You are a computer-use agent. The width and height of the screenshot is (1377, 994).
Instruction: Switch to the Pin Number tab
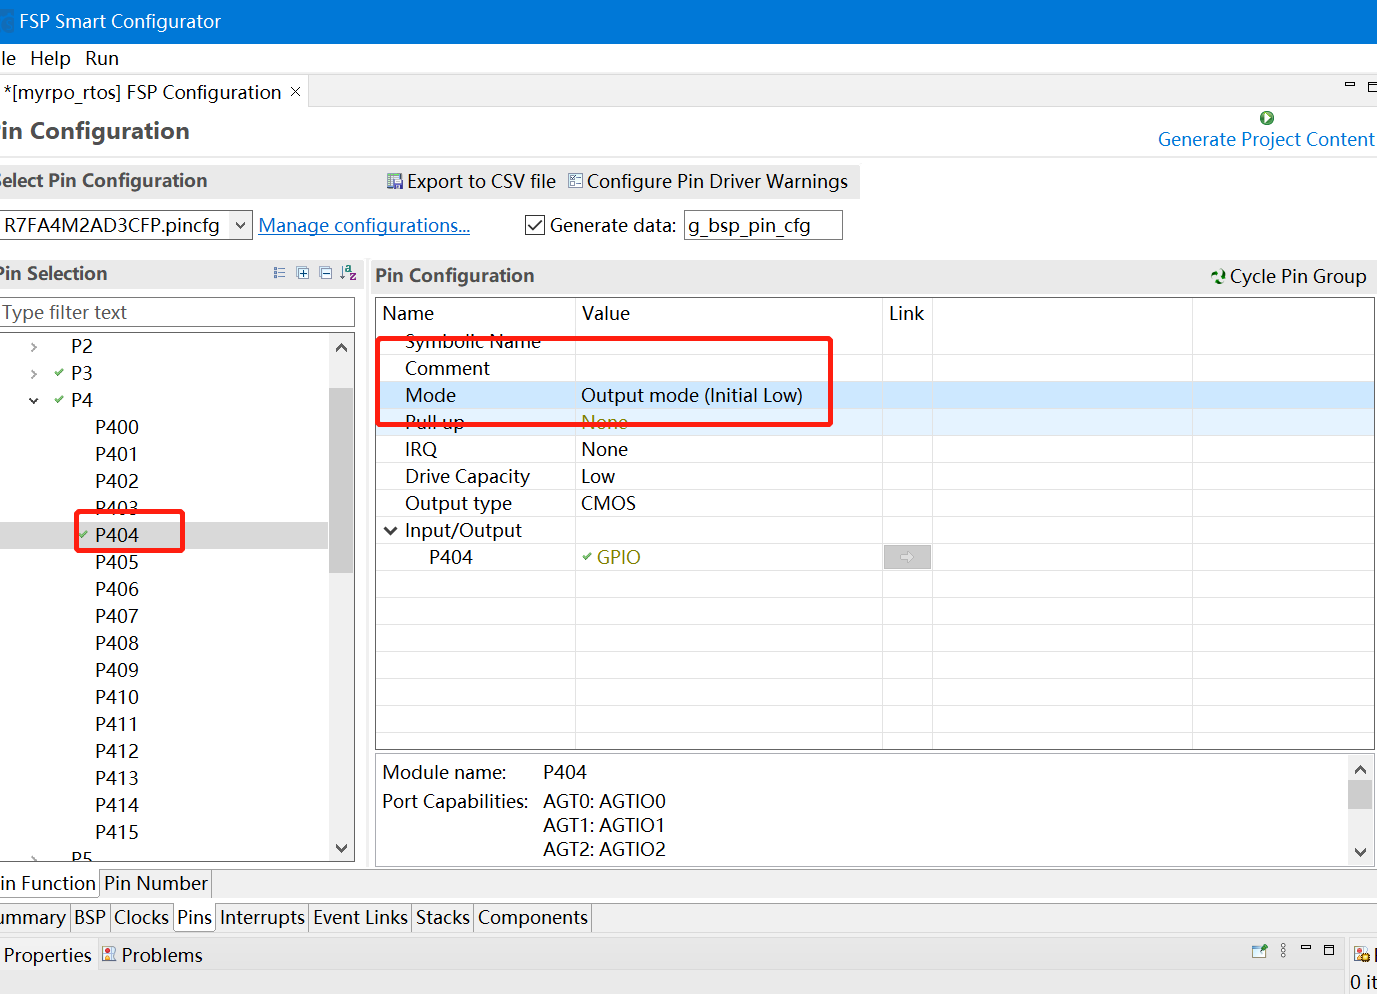click(x=156, y=883)
